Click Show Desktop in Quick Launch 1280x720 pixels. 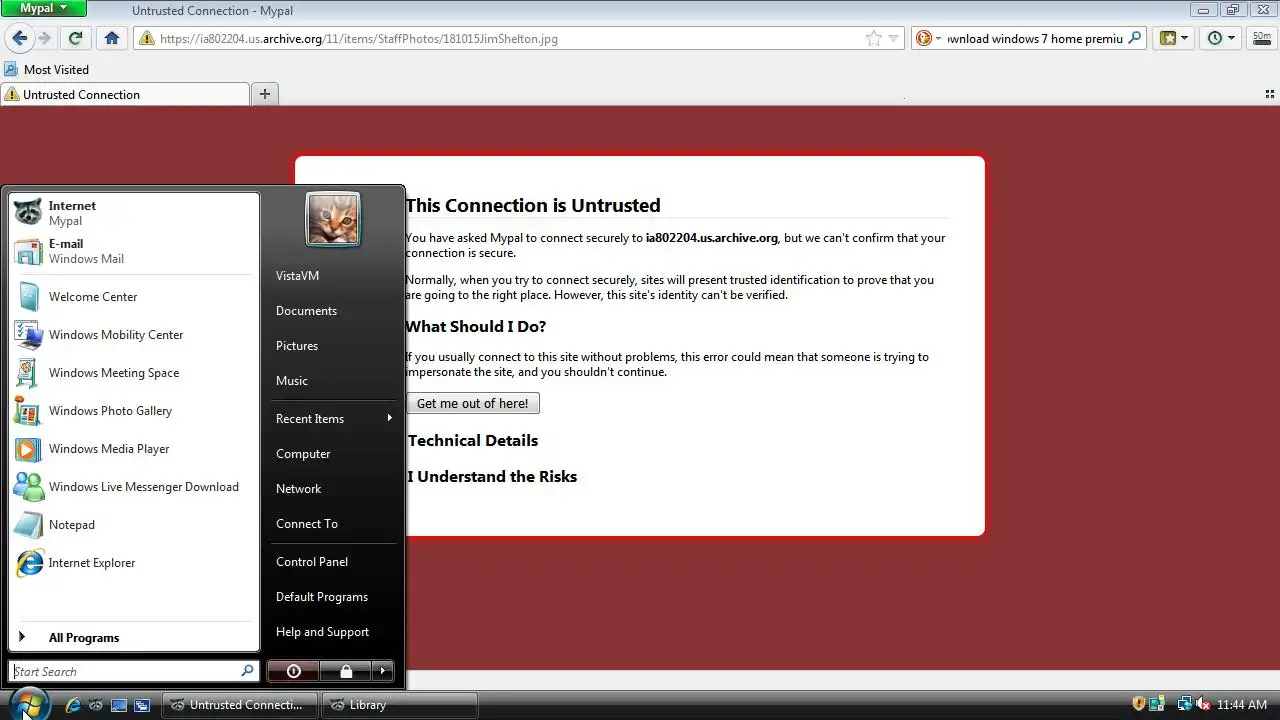[x=119, y=705]
